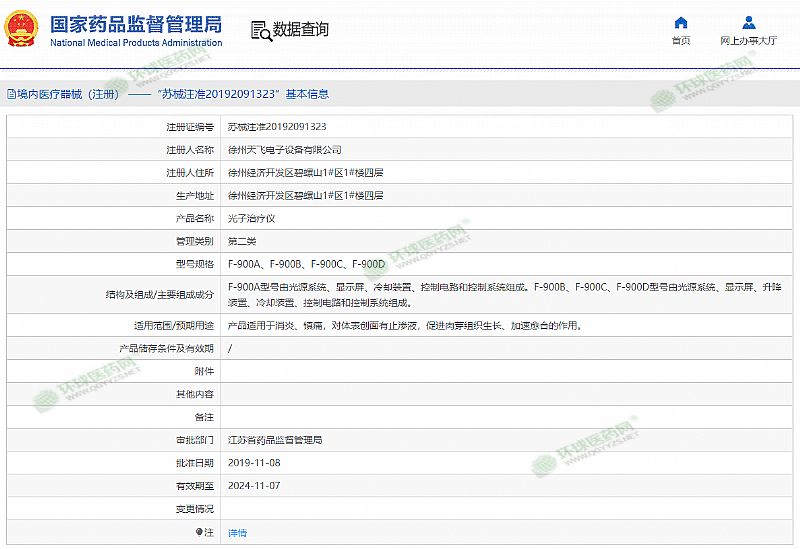
Task: Open 网上办事大厅 service hall label
Action: tap(748, 41)
